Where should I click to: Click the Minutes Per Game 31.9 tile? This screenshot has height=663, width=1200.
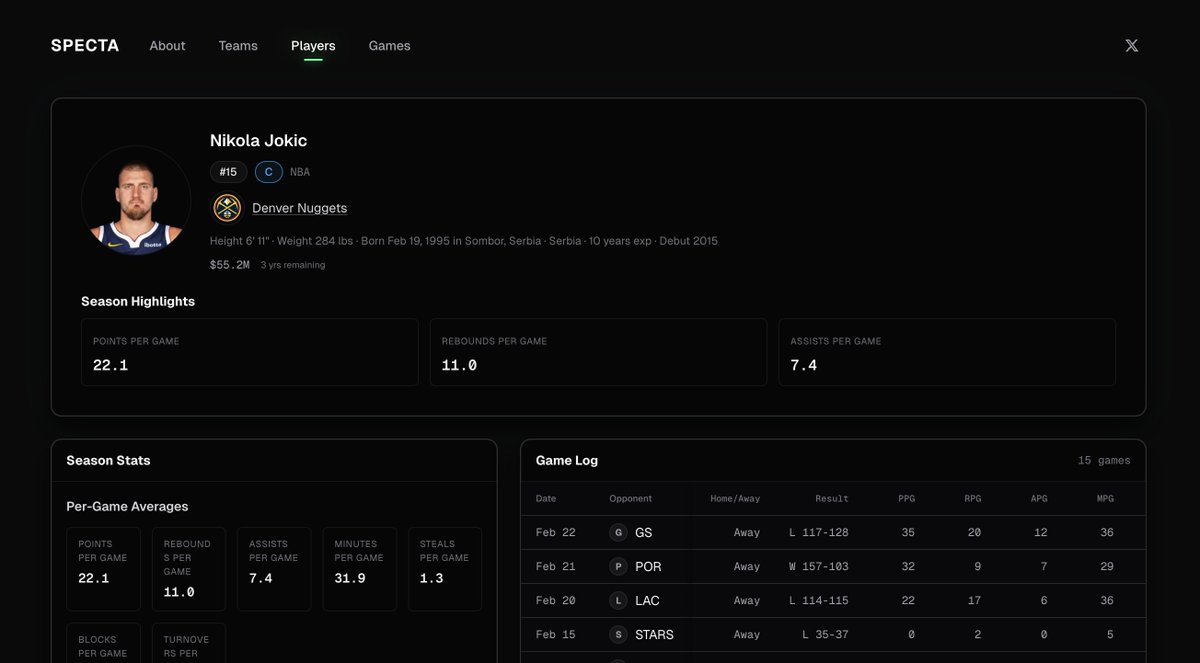pyautogui.click(x=359, y=569)
